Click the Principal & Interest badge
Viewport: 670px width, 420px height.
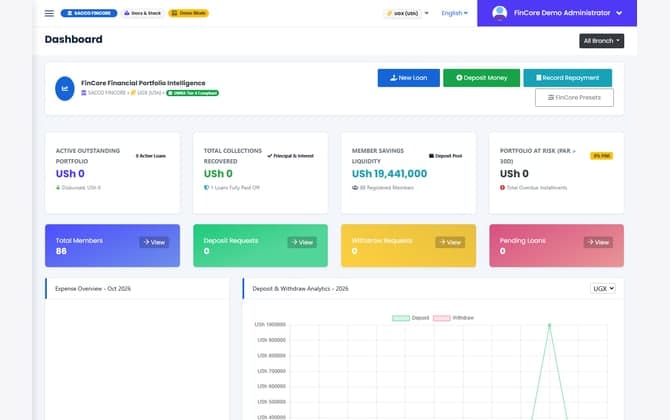[291, 156]
